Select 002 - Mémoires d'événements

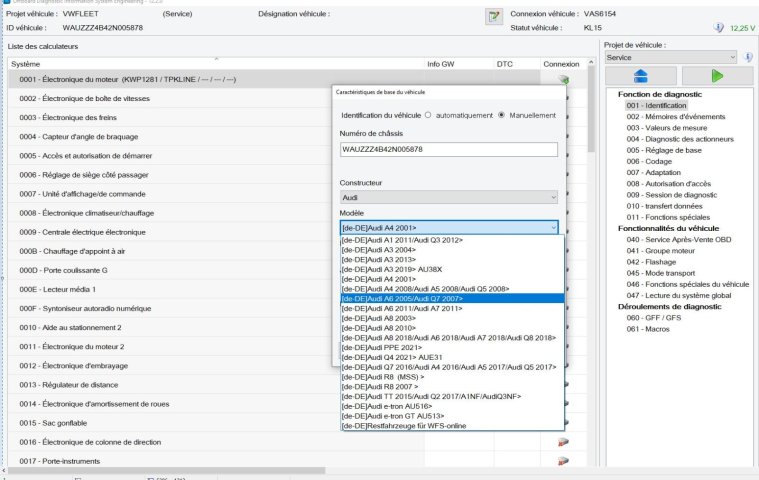pyautogui.click(x=676, y=117)
